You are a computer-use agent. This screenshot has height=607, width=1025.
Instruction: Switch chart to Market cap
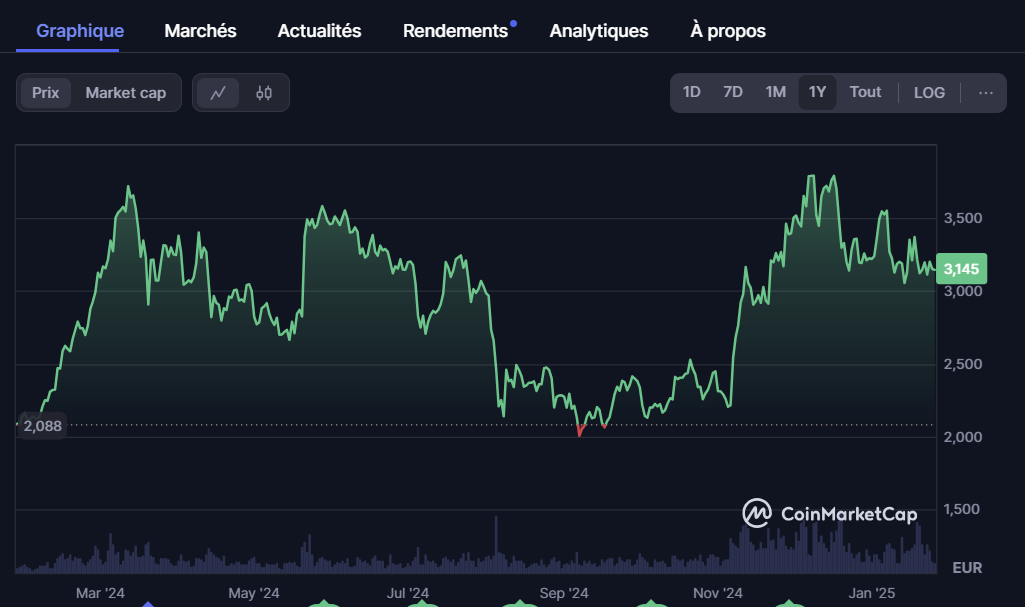126,93
